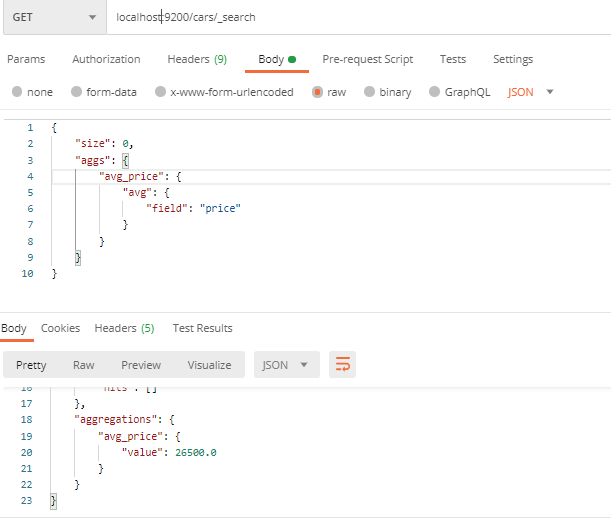Open the Headers (9) request tab
Image resolution: width=611 pixels, height=526 pixels.
[x=197, y=59]
